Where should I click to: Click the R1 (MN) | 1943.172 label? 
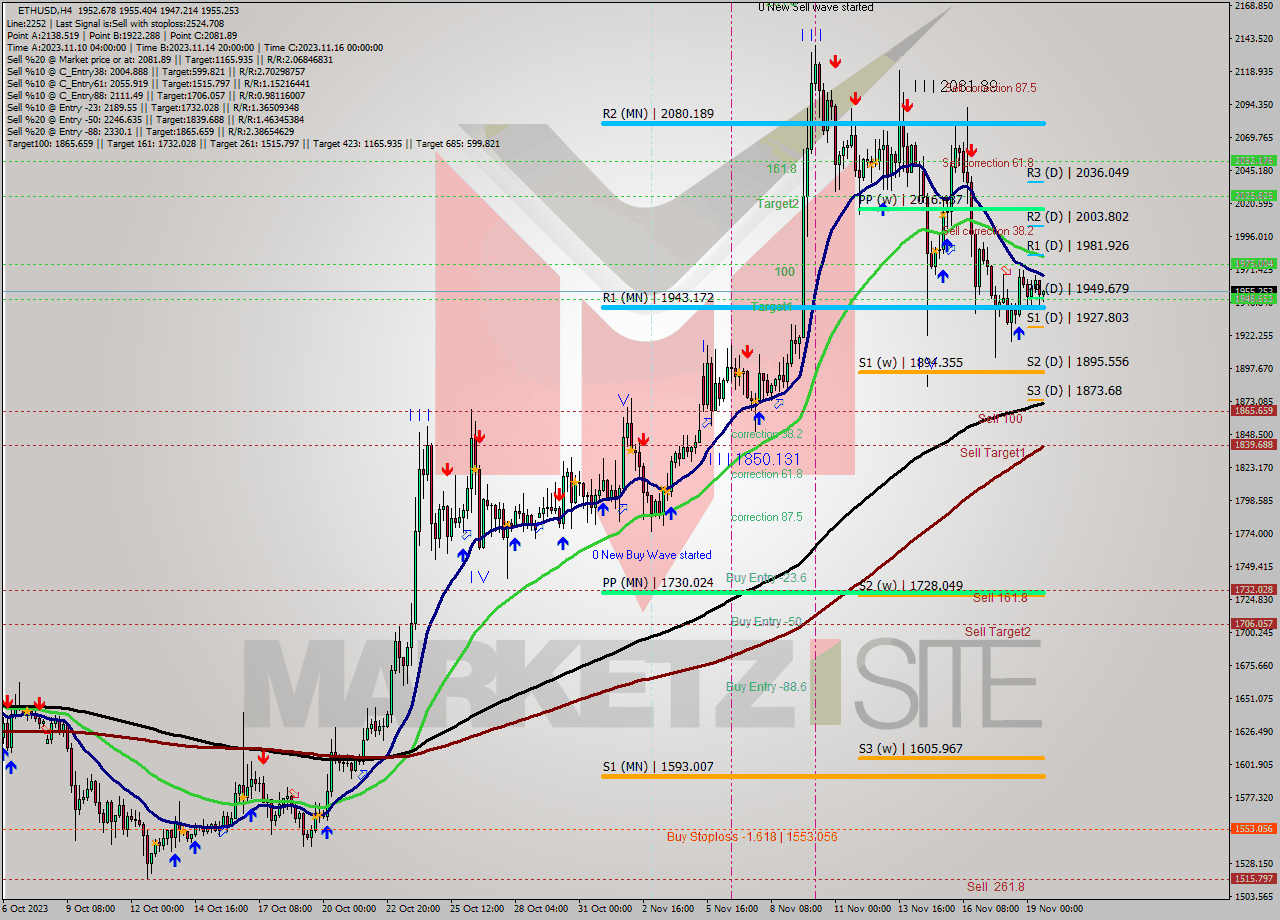[658, 298]
